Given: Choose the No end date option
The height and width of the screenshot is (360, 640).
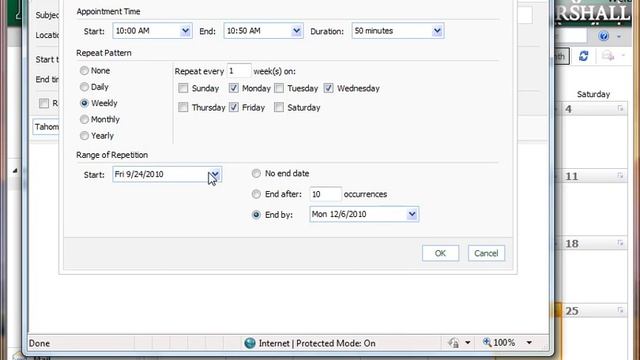Looking at the screenshot, I should [x=256, y=174].
